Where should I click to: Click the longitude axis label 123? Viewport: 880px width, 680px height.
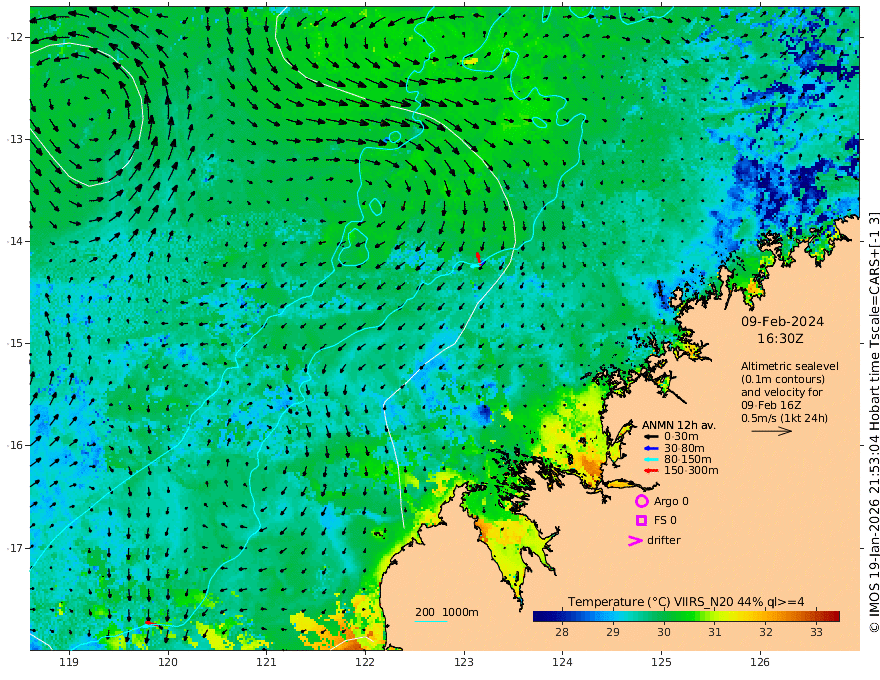(x=464, y=663)
